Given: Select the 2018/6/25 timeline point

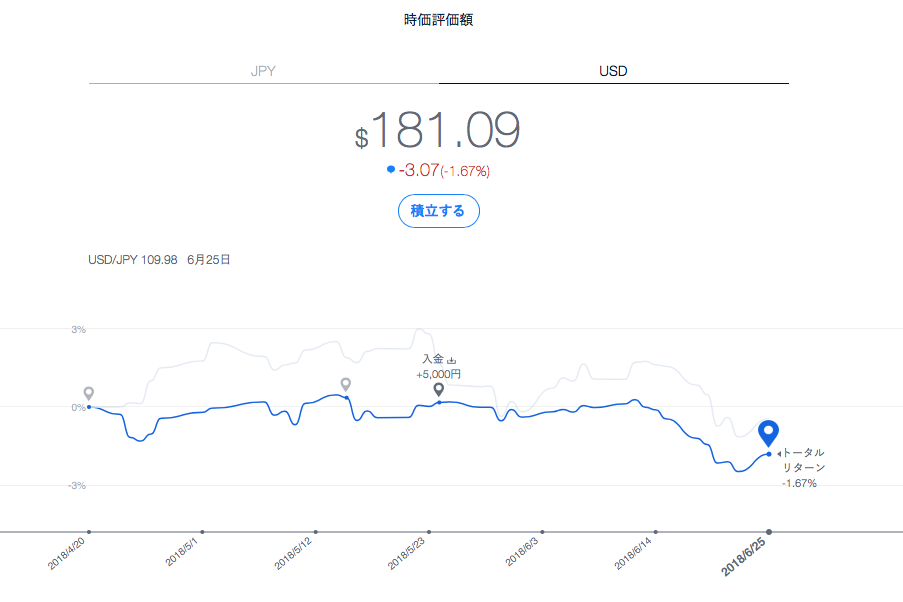Looking at the screenshot, I should pyautogui.click(x=769, y=532).
